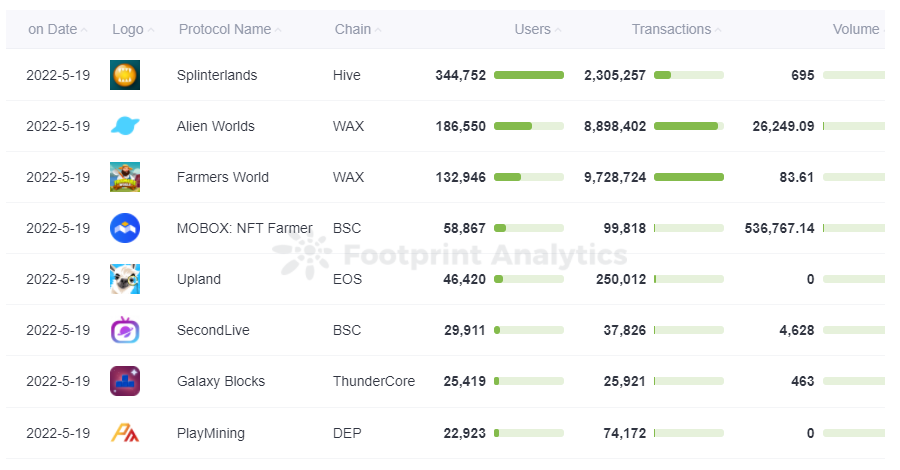The image size is (900, 470).
Task: Click the transactions value 99,818
Action: 624,228
